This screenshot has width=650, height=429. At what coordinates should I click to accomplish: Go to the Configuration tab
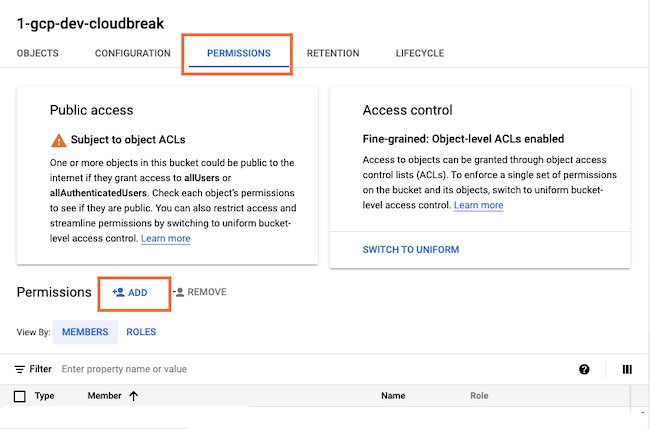click(133, 53)
